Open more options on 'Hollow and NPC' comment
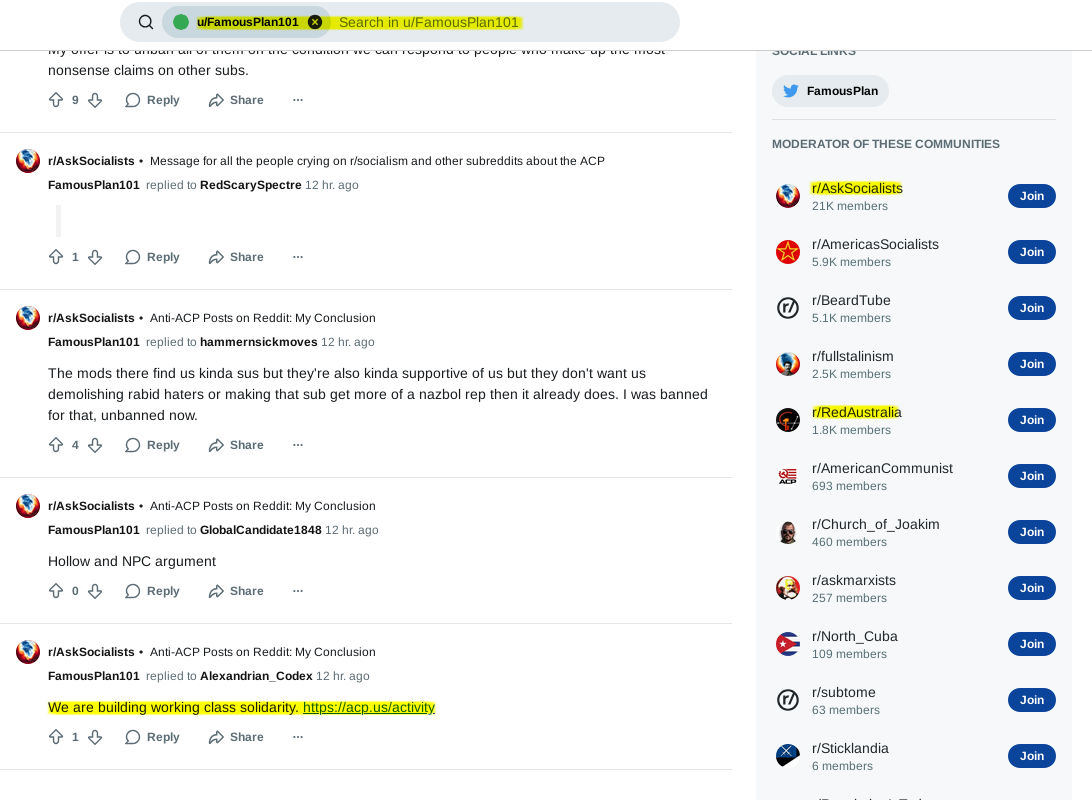This screenshot has height=800, width=1092. [x=298, y=591]
